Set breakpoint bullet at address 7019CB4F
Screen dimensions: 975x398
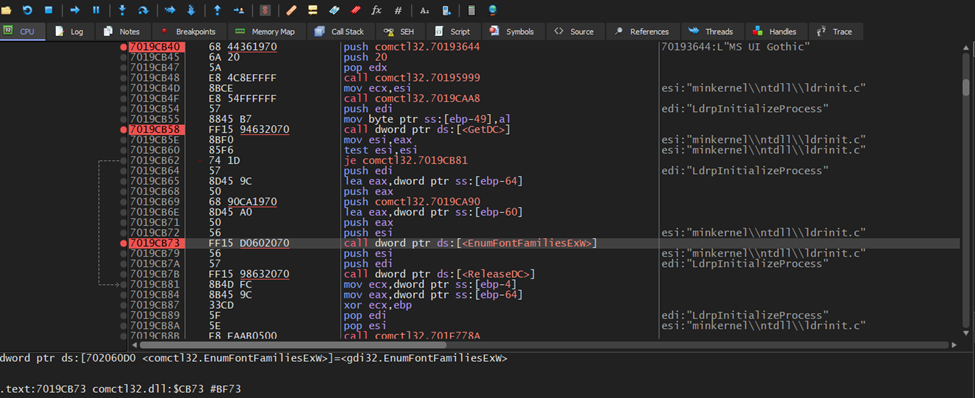[x=124, y=98]
